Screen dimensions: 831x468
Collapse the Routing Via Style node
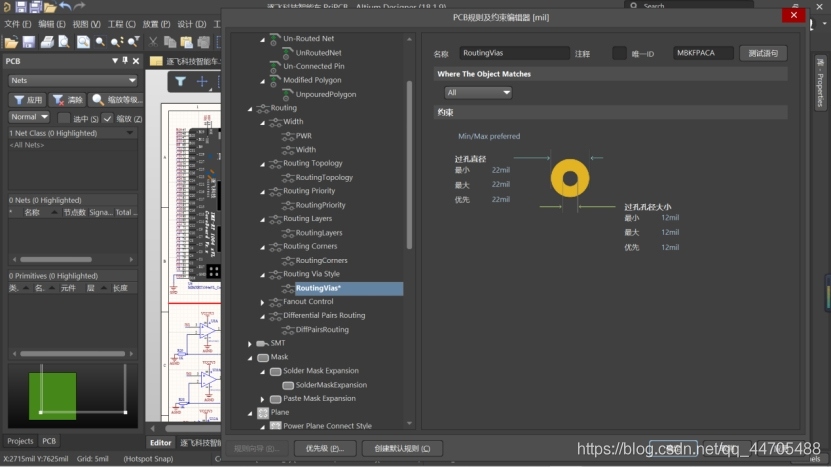(262, 274)
